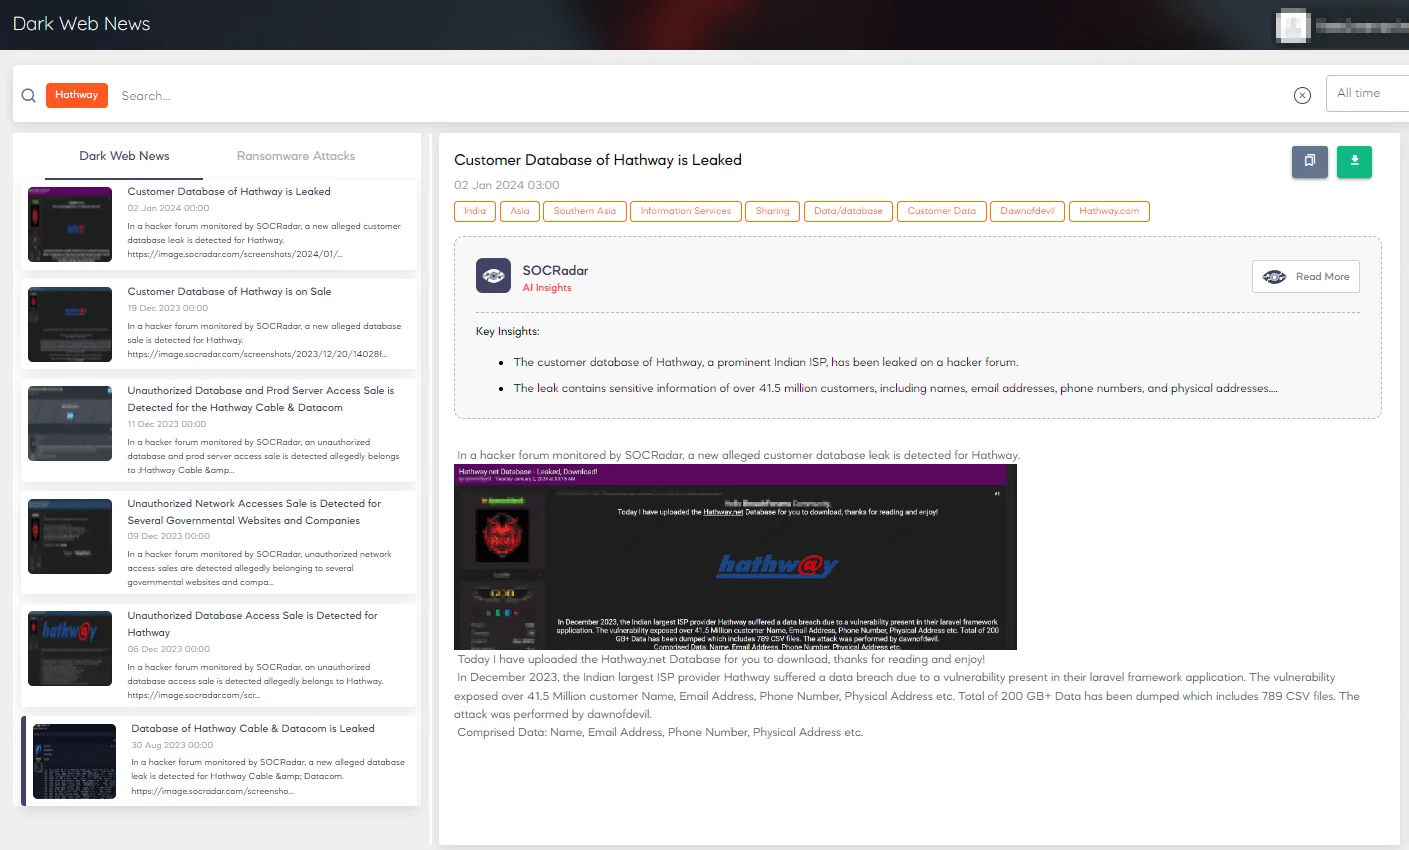Screen dimensions: 1409x850
Task: Click the '19 Dec 2023 00:00' date in list
Action: pyautogui.click(x=168, y=308)
